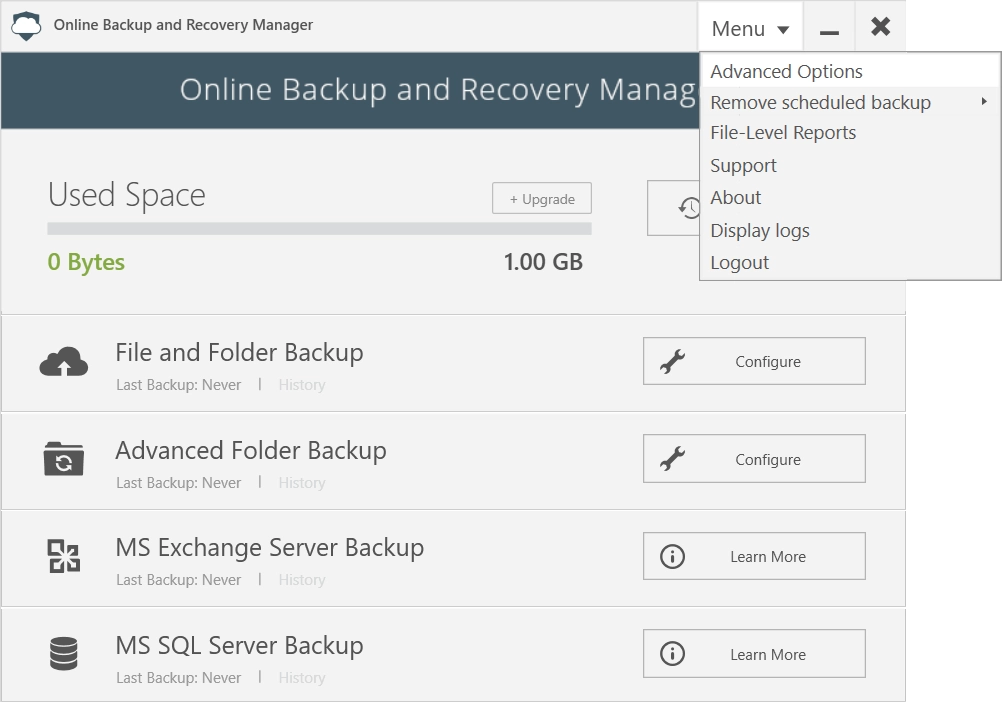Open History for File and Folder Backup
The height and width of the screenshot is (702, 1002).
[302, 385]
